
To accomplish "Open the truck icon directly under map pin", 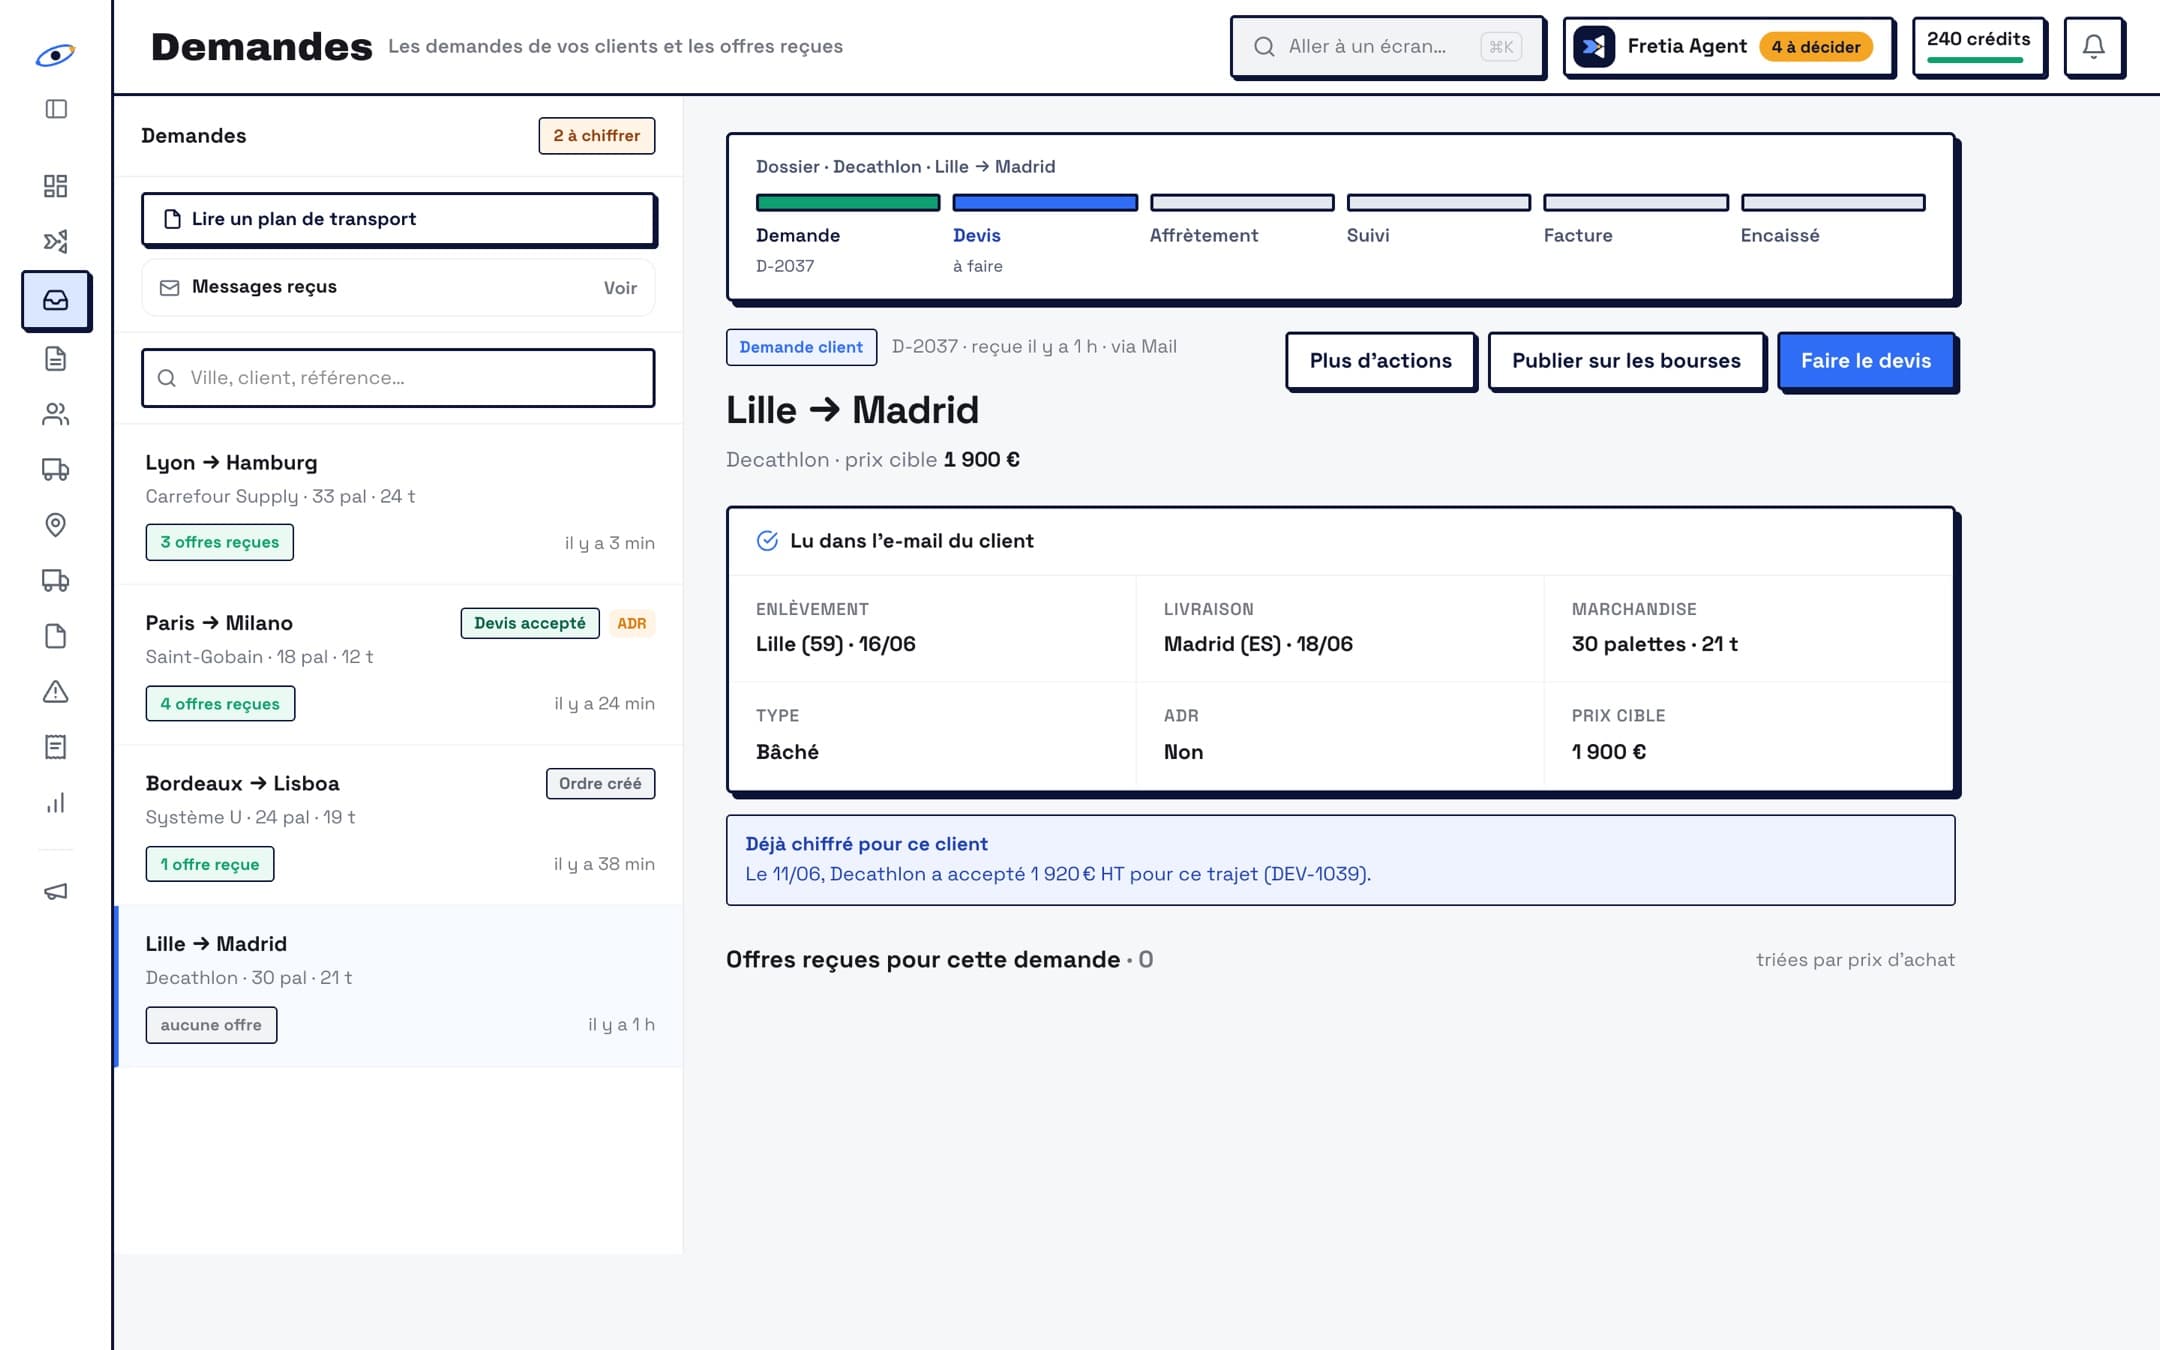I will (56, 580).
